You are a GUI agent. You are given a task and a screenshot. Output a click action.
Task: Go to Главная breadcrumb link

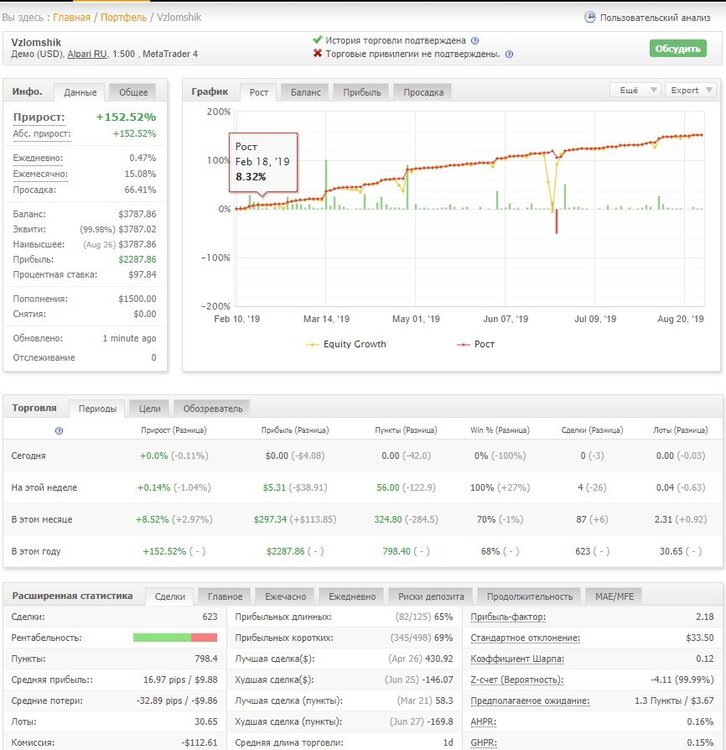(71, 17)
